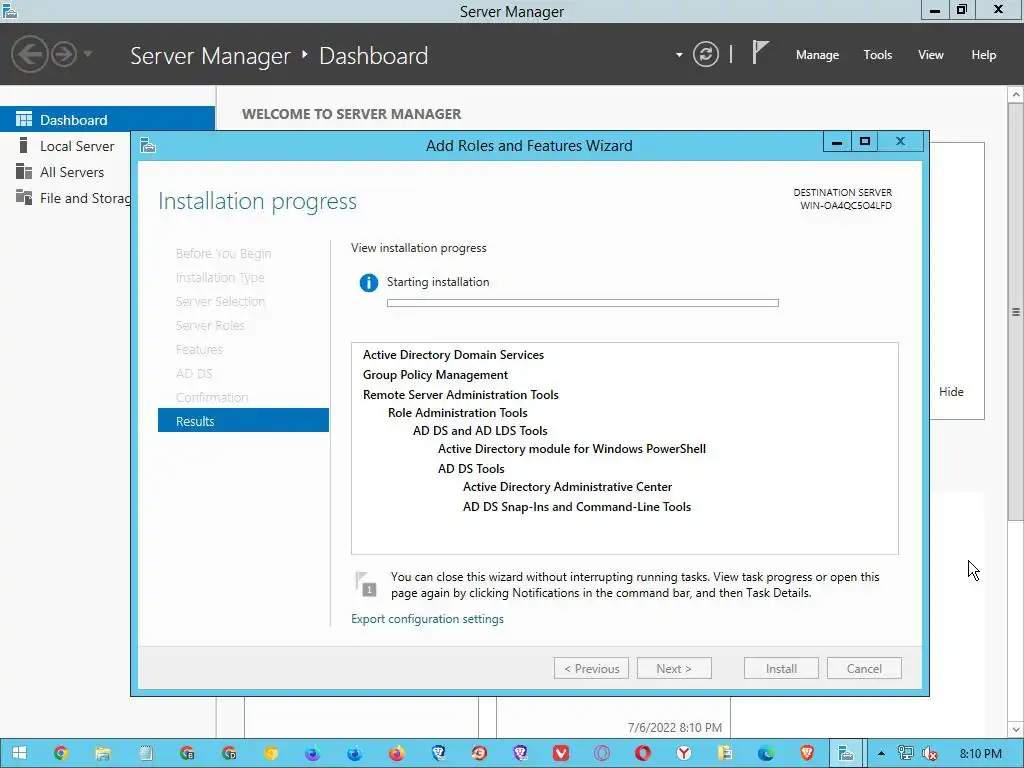
Task: Open Chrome Canary yellow icon on taskbar
Action: point(270,754)
